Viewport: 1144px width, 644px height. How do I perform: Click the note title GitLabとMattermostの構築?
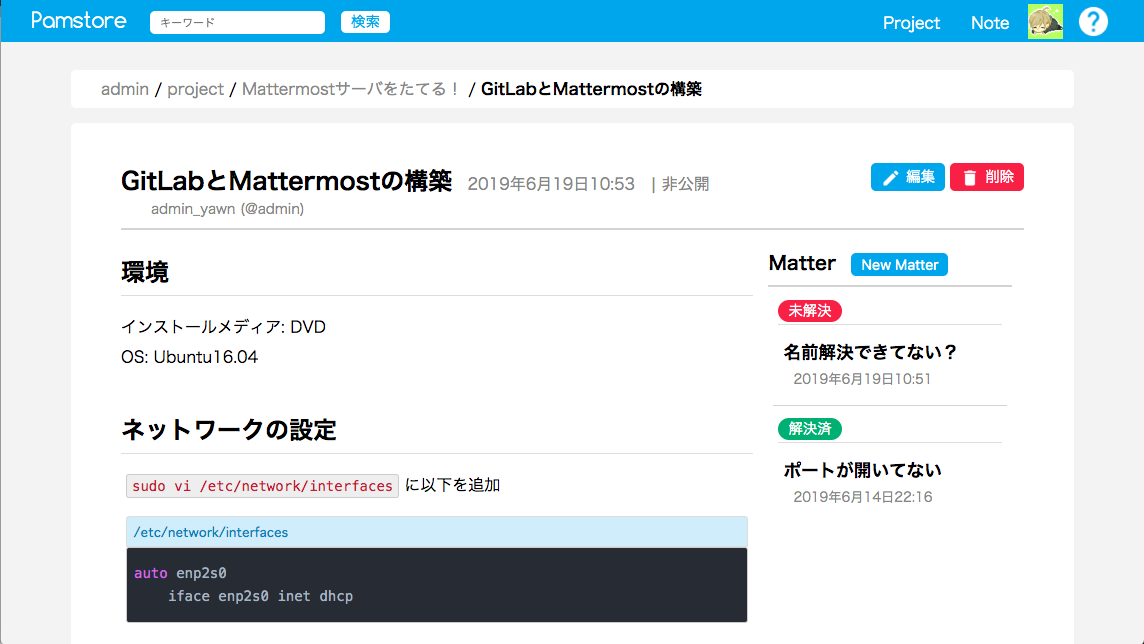(x=287, y=181)
